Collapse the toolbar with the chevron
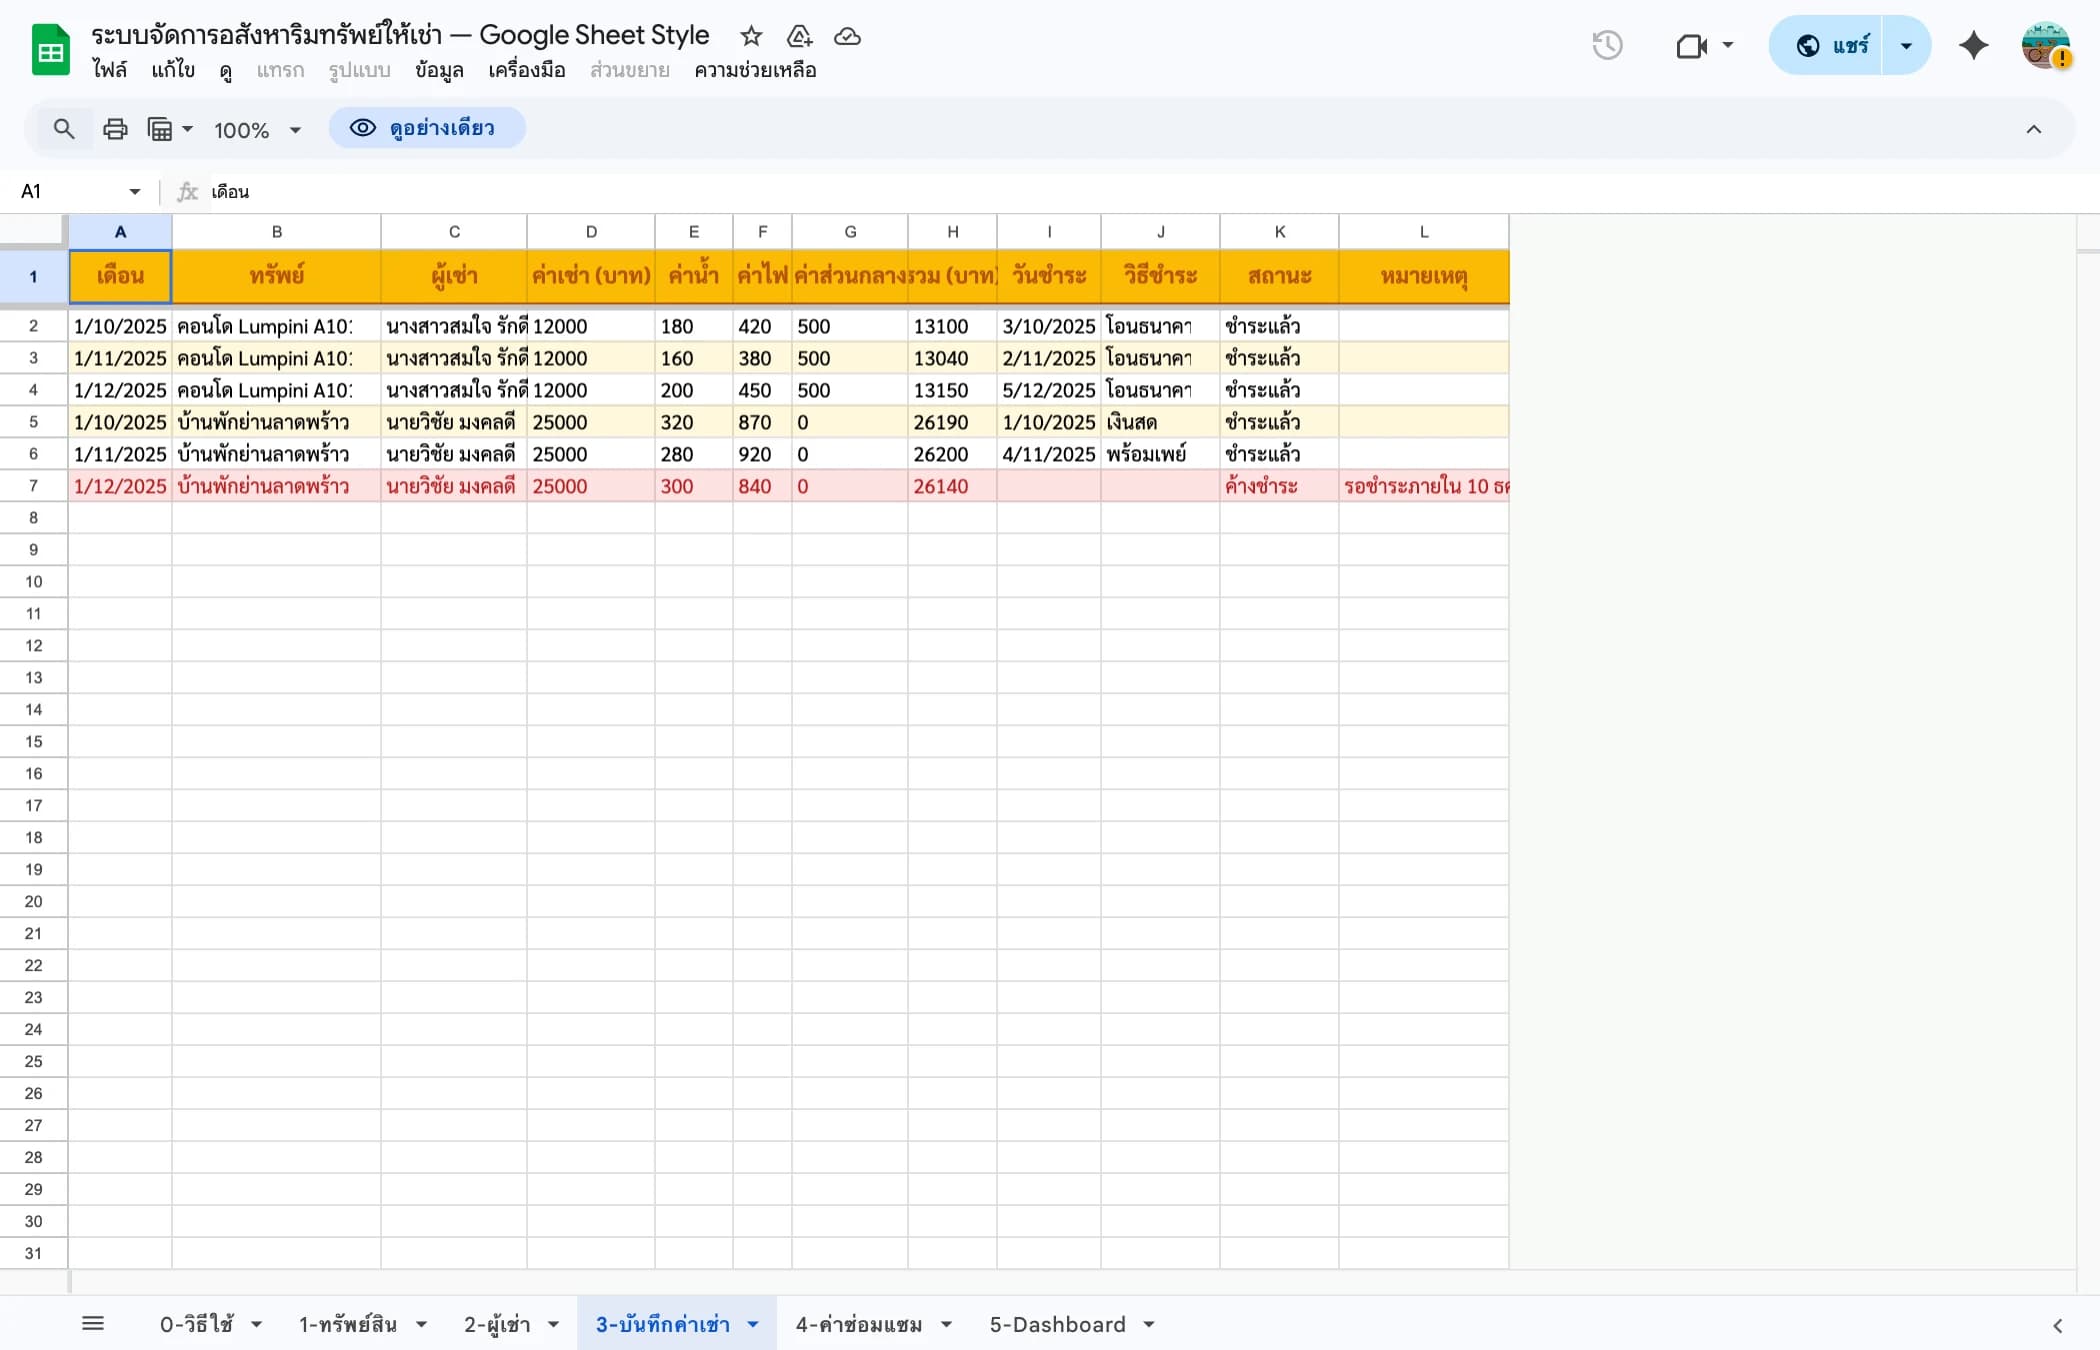The image size is (2100, 1350). (x=2034, y=129)
